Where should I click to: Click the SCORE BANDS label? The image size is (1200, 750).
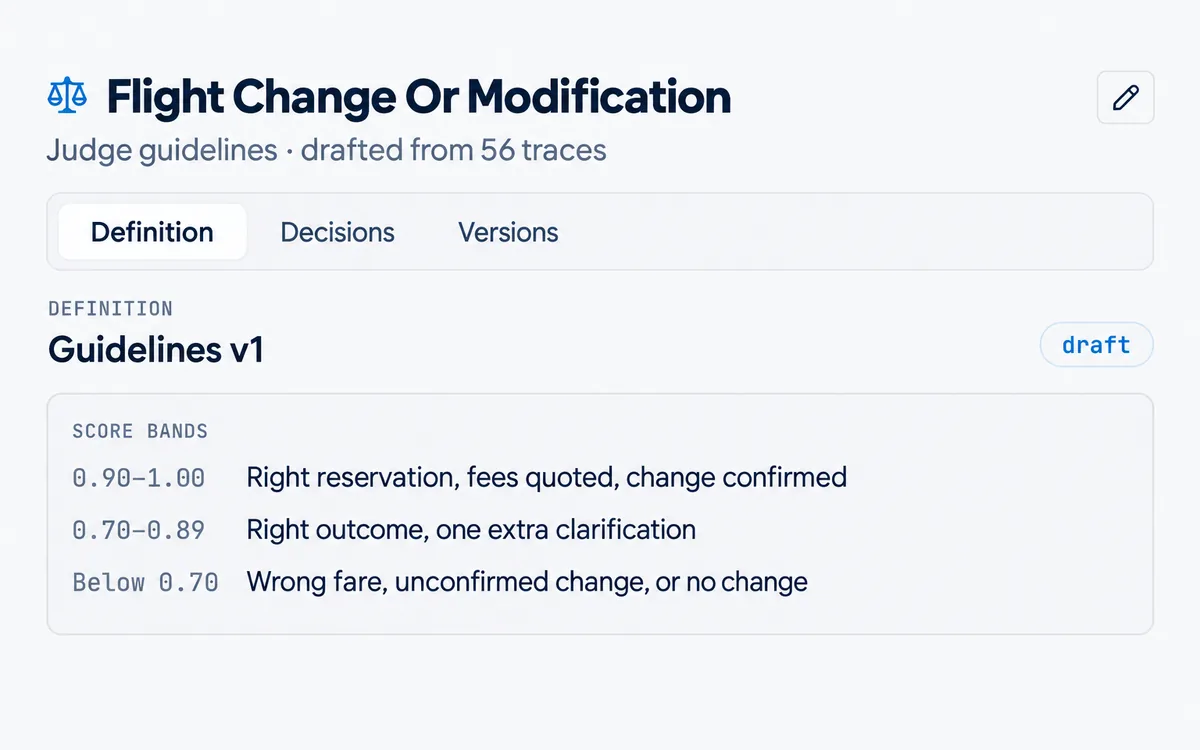coord(140,432)
